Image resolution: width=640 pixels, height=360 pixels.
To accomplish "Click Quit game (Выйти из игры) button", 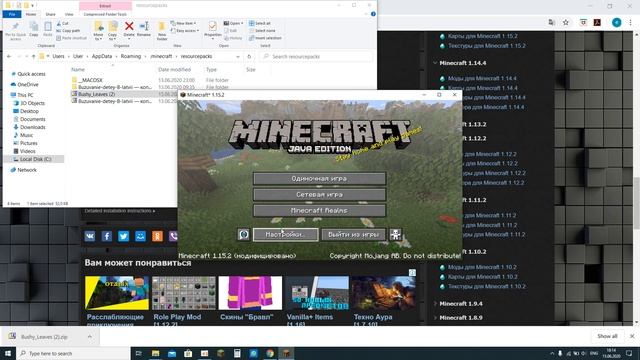I will tap(353, 234).
